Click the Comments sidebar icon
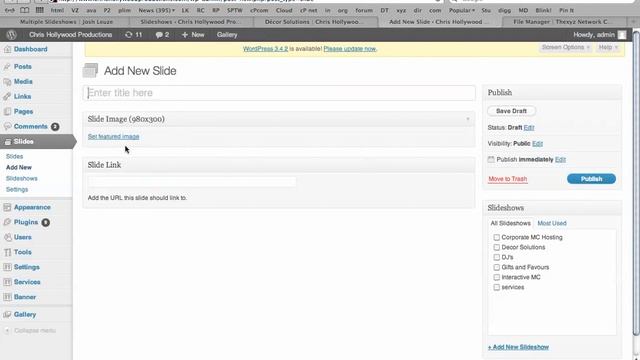 pyautogui.click(x=7, y=127)
